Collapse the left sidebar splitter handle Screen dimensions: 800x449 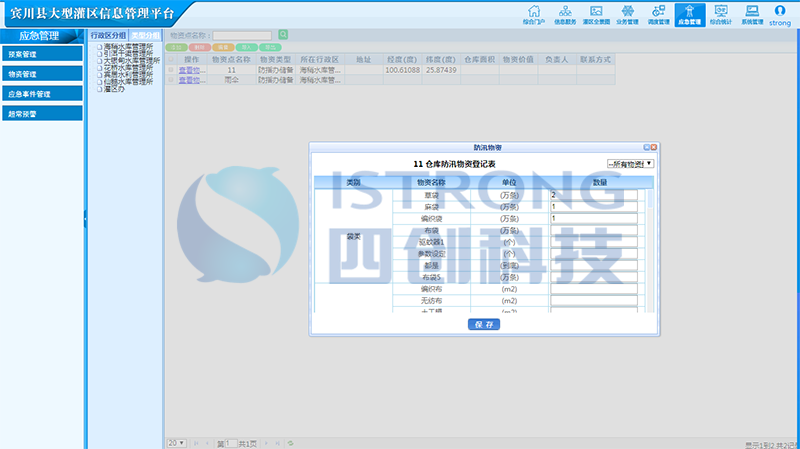pyautogui.click(x=85, y=219)
